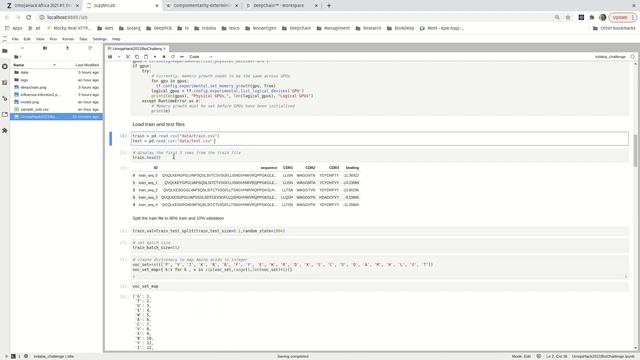Select the highlighted UmojaHack notebook file

56,117
